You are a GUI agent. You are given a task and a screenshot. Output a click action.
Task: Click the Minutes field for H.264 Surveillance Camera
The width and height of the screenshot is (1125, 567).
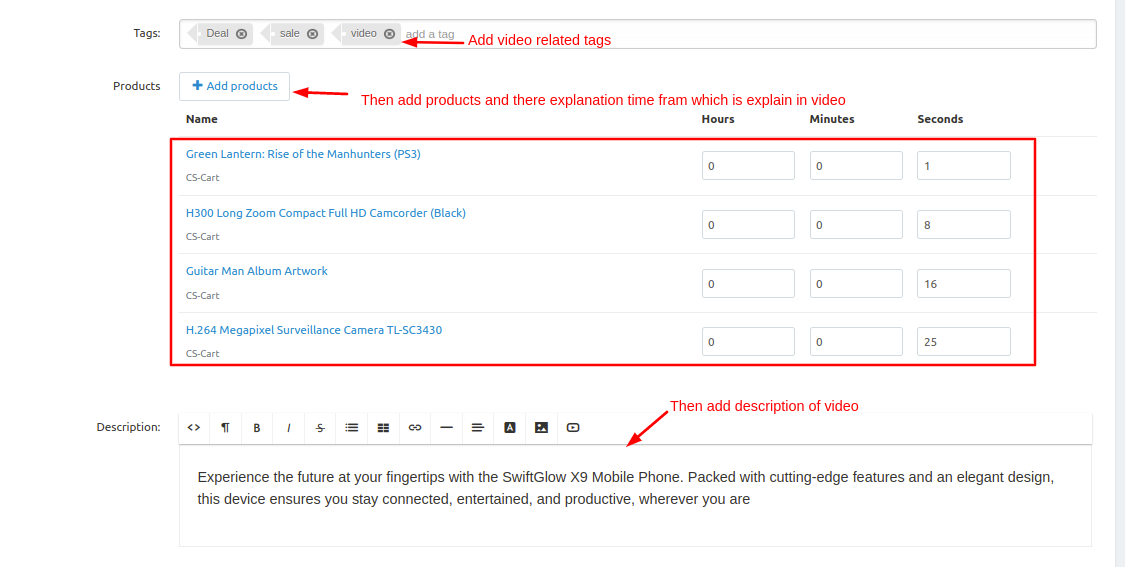(856, 342)
